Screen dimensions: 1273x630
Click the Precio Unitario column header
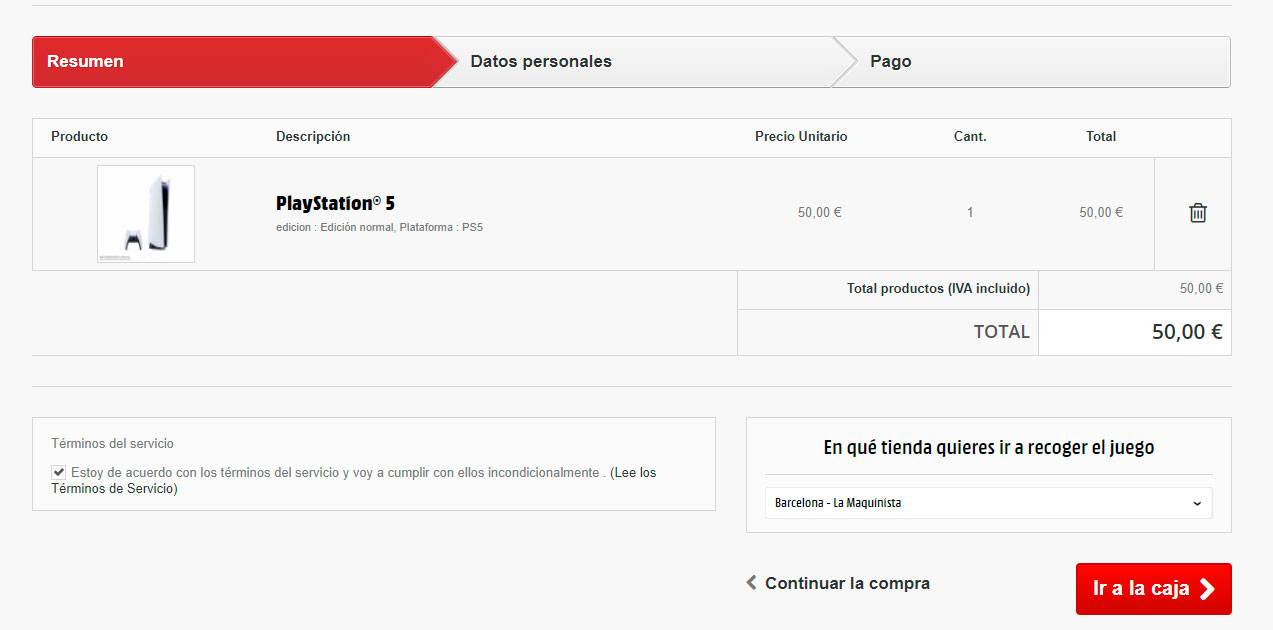coord(801,137)
